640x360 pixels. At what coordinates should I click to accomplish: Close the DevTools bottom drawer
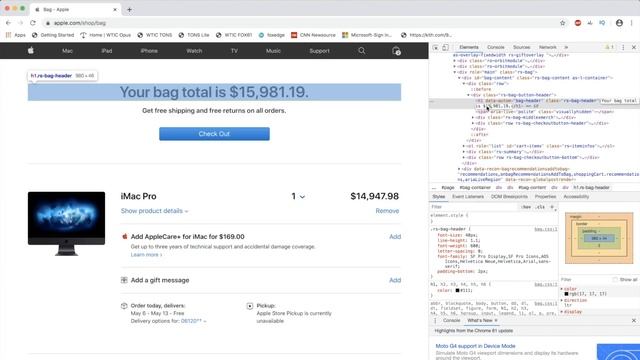633,321
